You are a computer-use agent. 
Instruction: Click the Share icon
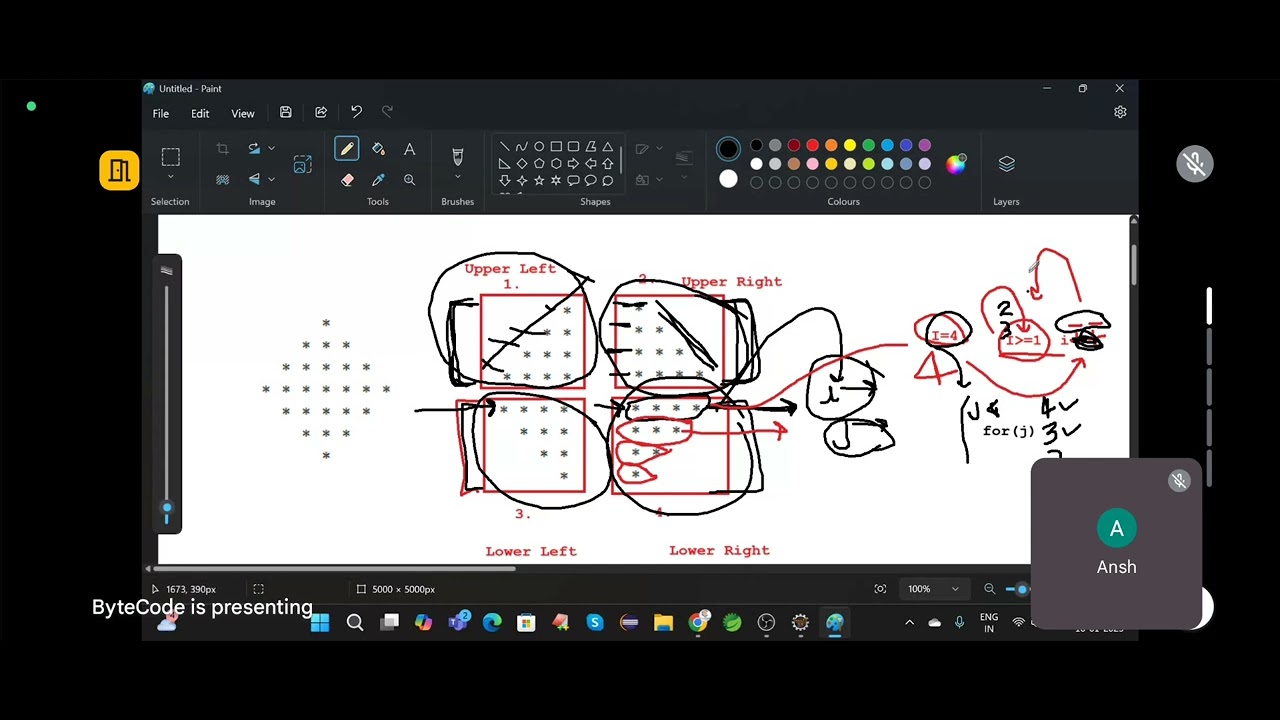point(321,112)
